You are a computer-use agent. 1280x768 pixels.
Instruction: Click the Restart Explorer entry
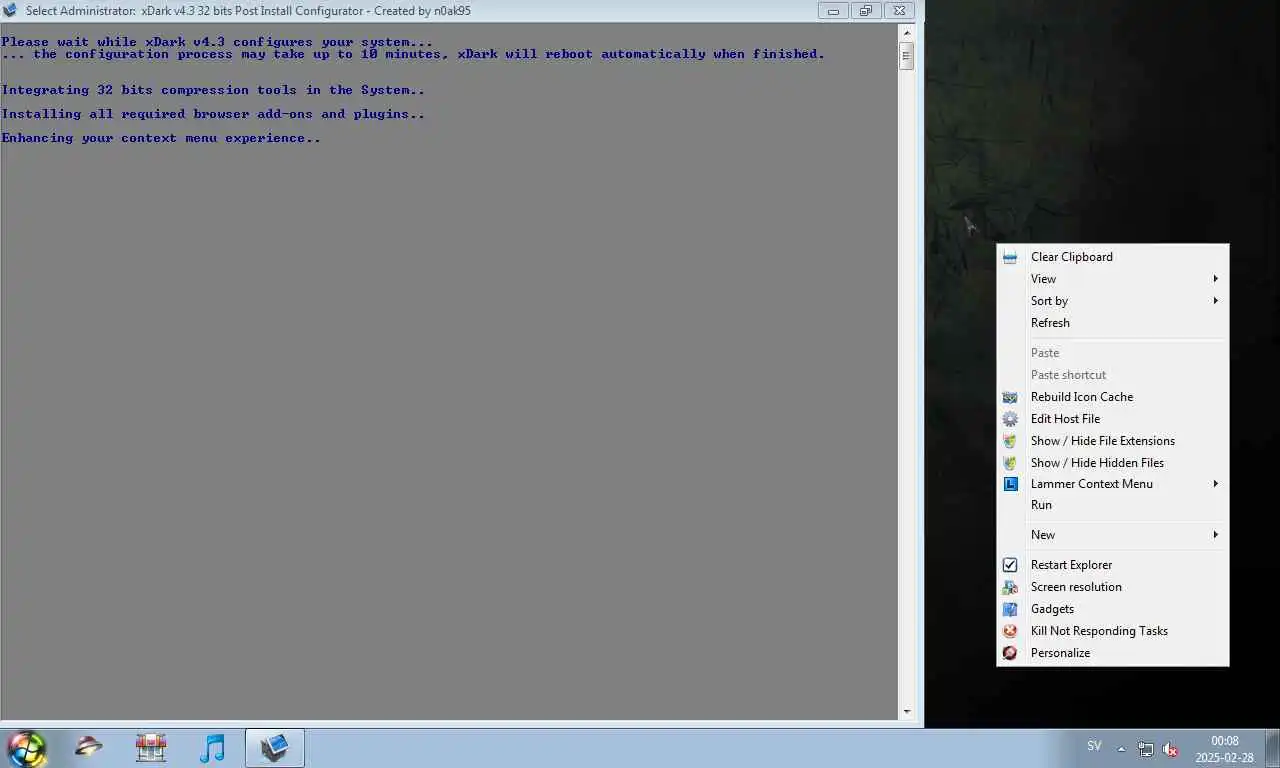[x=1113, y=565]
